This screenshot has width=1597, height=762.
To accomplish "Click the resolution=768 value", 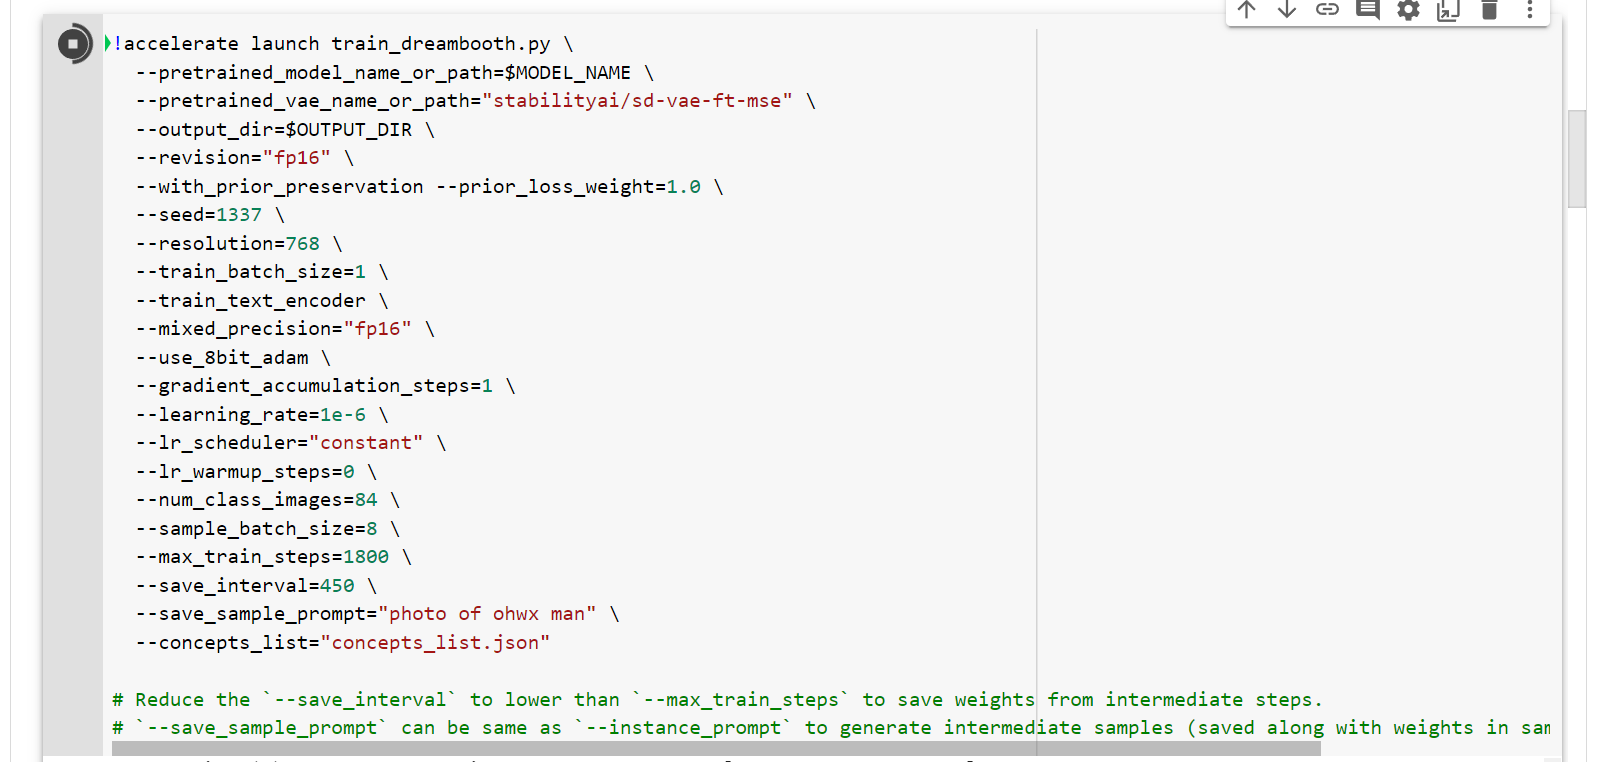I will pyautogui.click(x=303, y=244).
